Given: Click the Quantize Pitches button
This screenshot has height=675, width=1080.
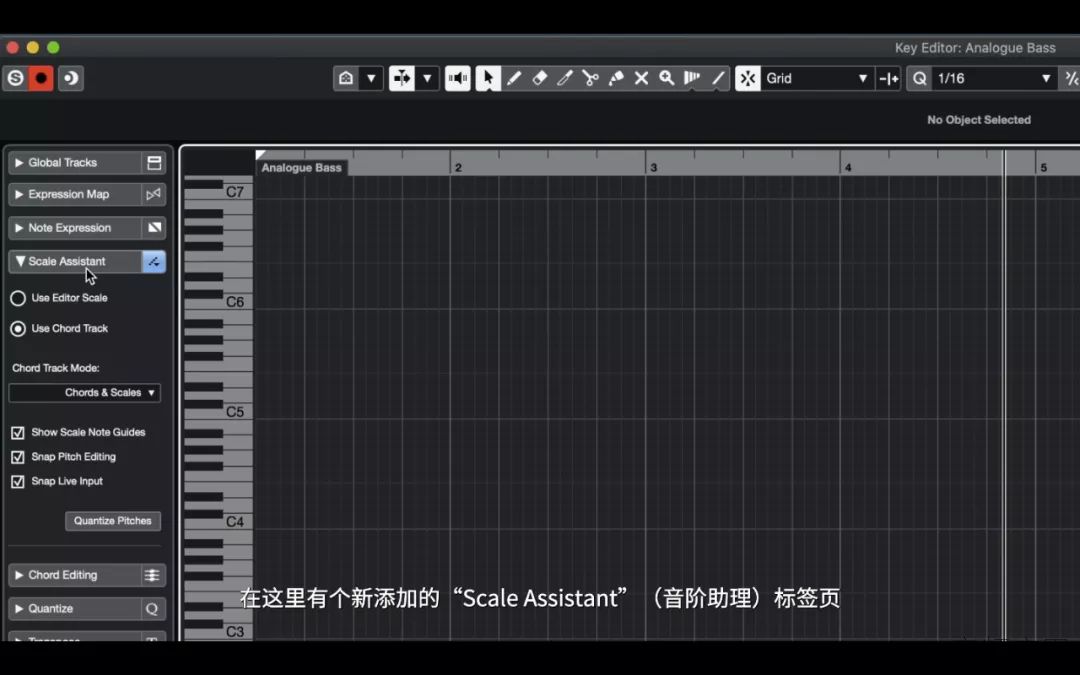Looking at the screenshot, I should (x=113, y=521).
